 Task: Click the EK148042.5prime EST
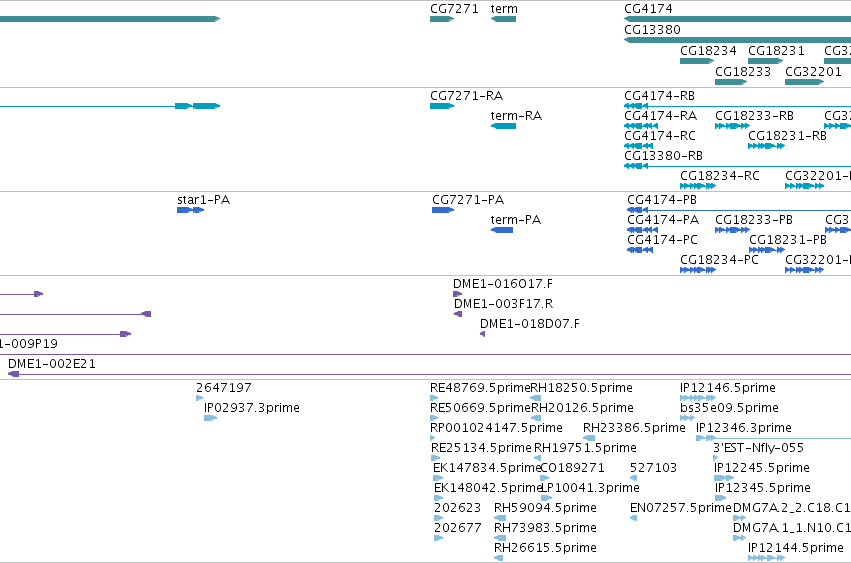pyautogui.click(x=438, y=498)
